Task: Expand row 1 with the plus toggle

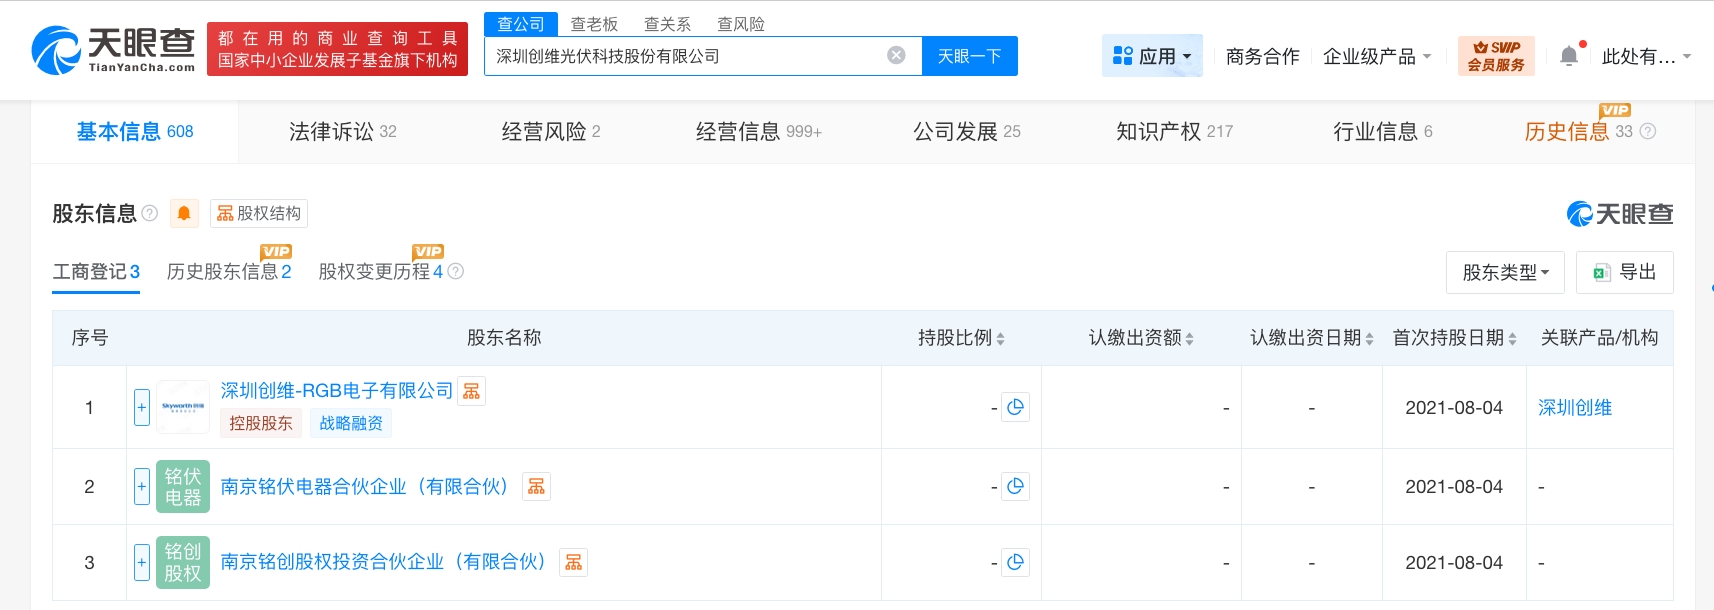Action: (142, 407)
